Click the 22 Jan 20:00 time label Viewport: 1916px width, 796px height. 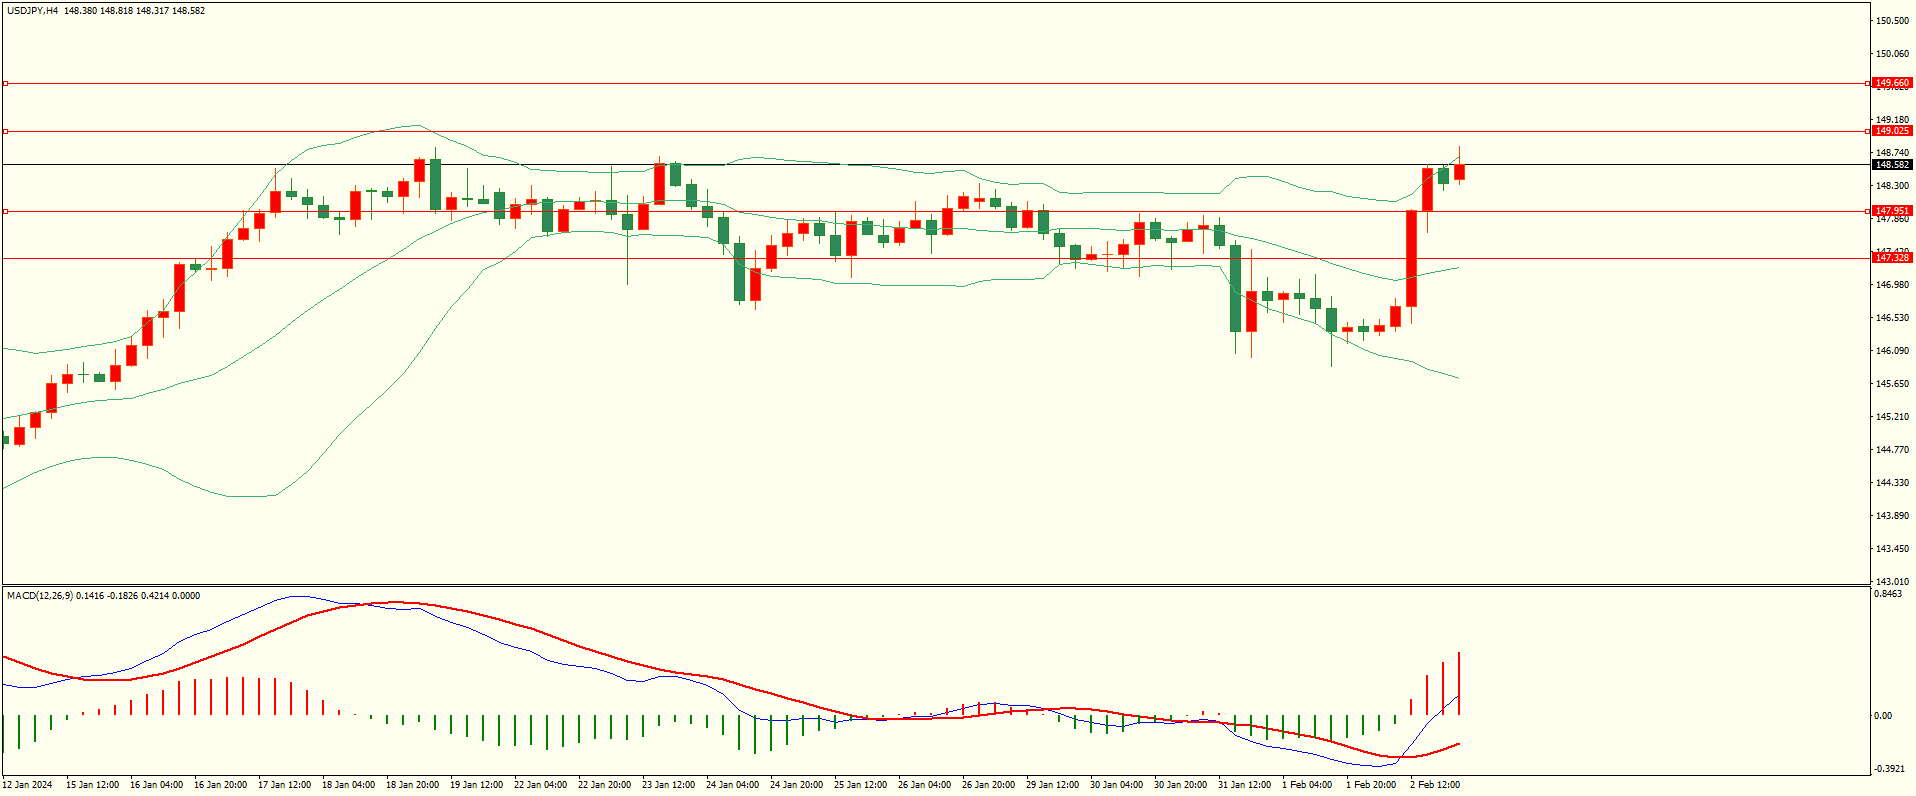604,784
